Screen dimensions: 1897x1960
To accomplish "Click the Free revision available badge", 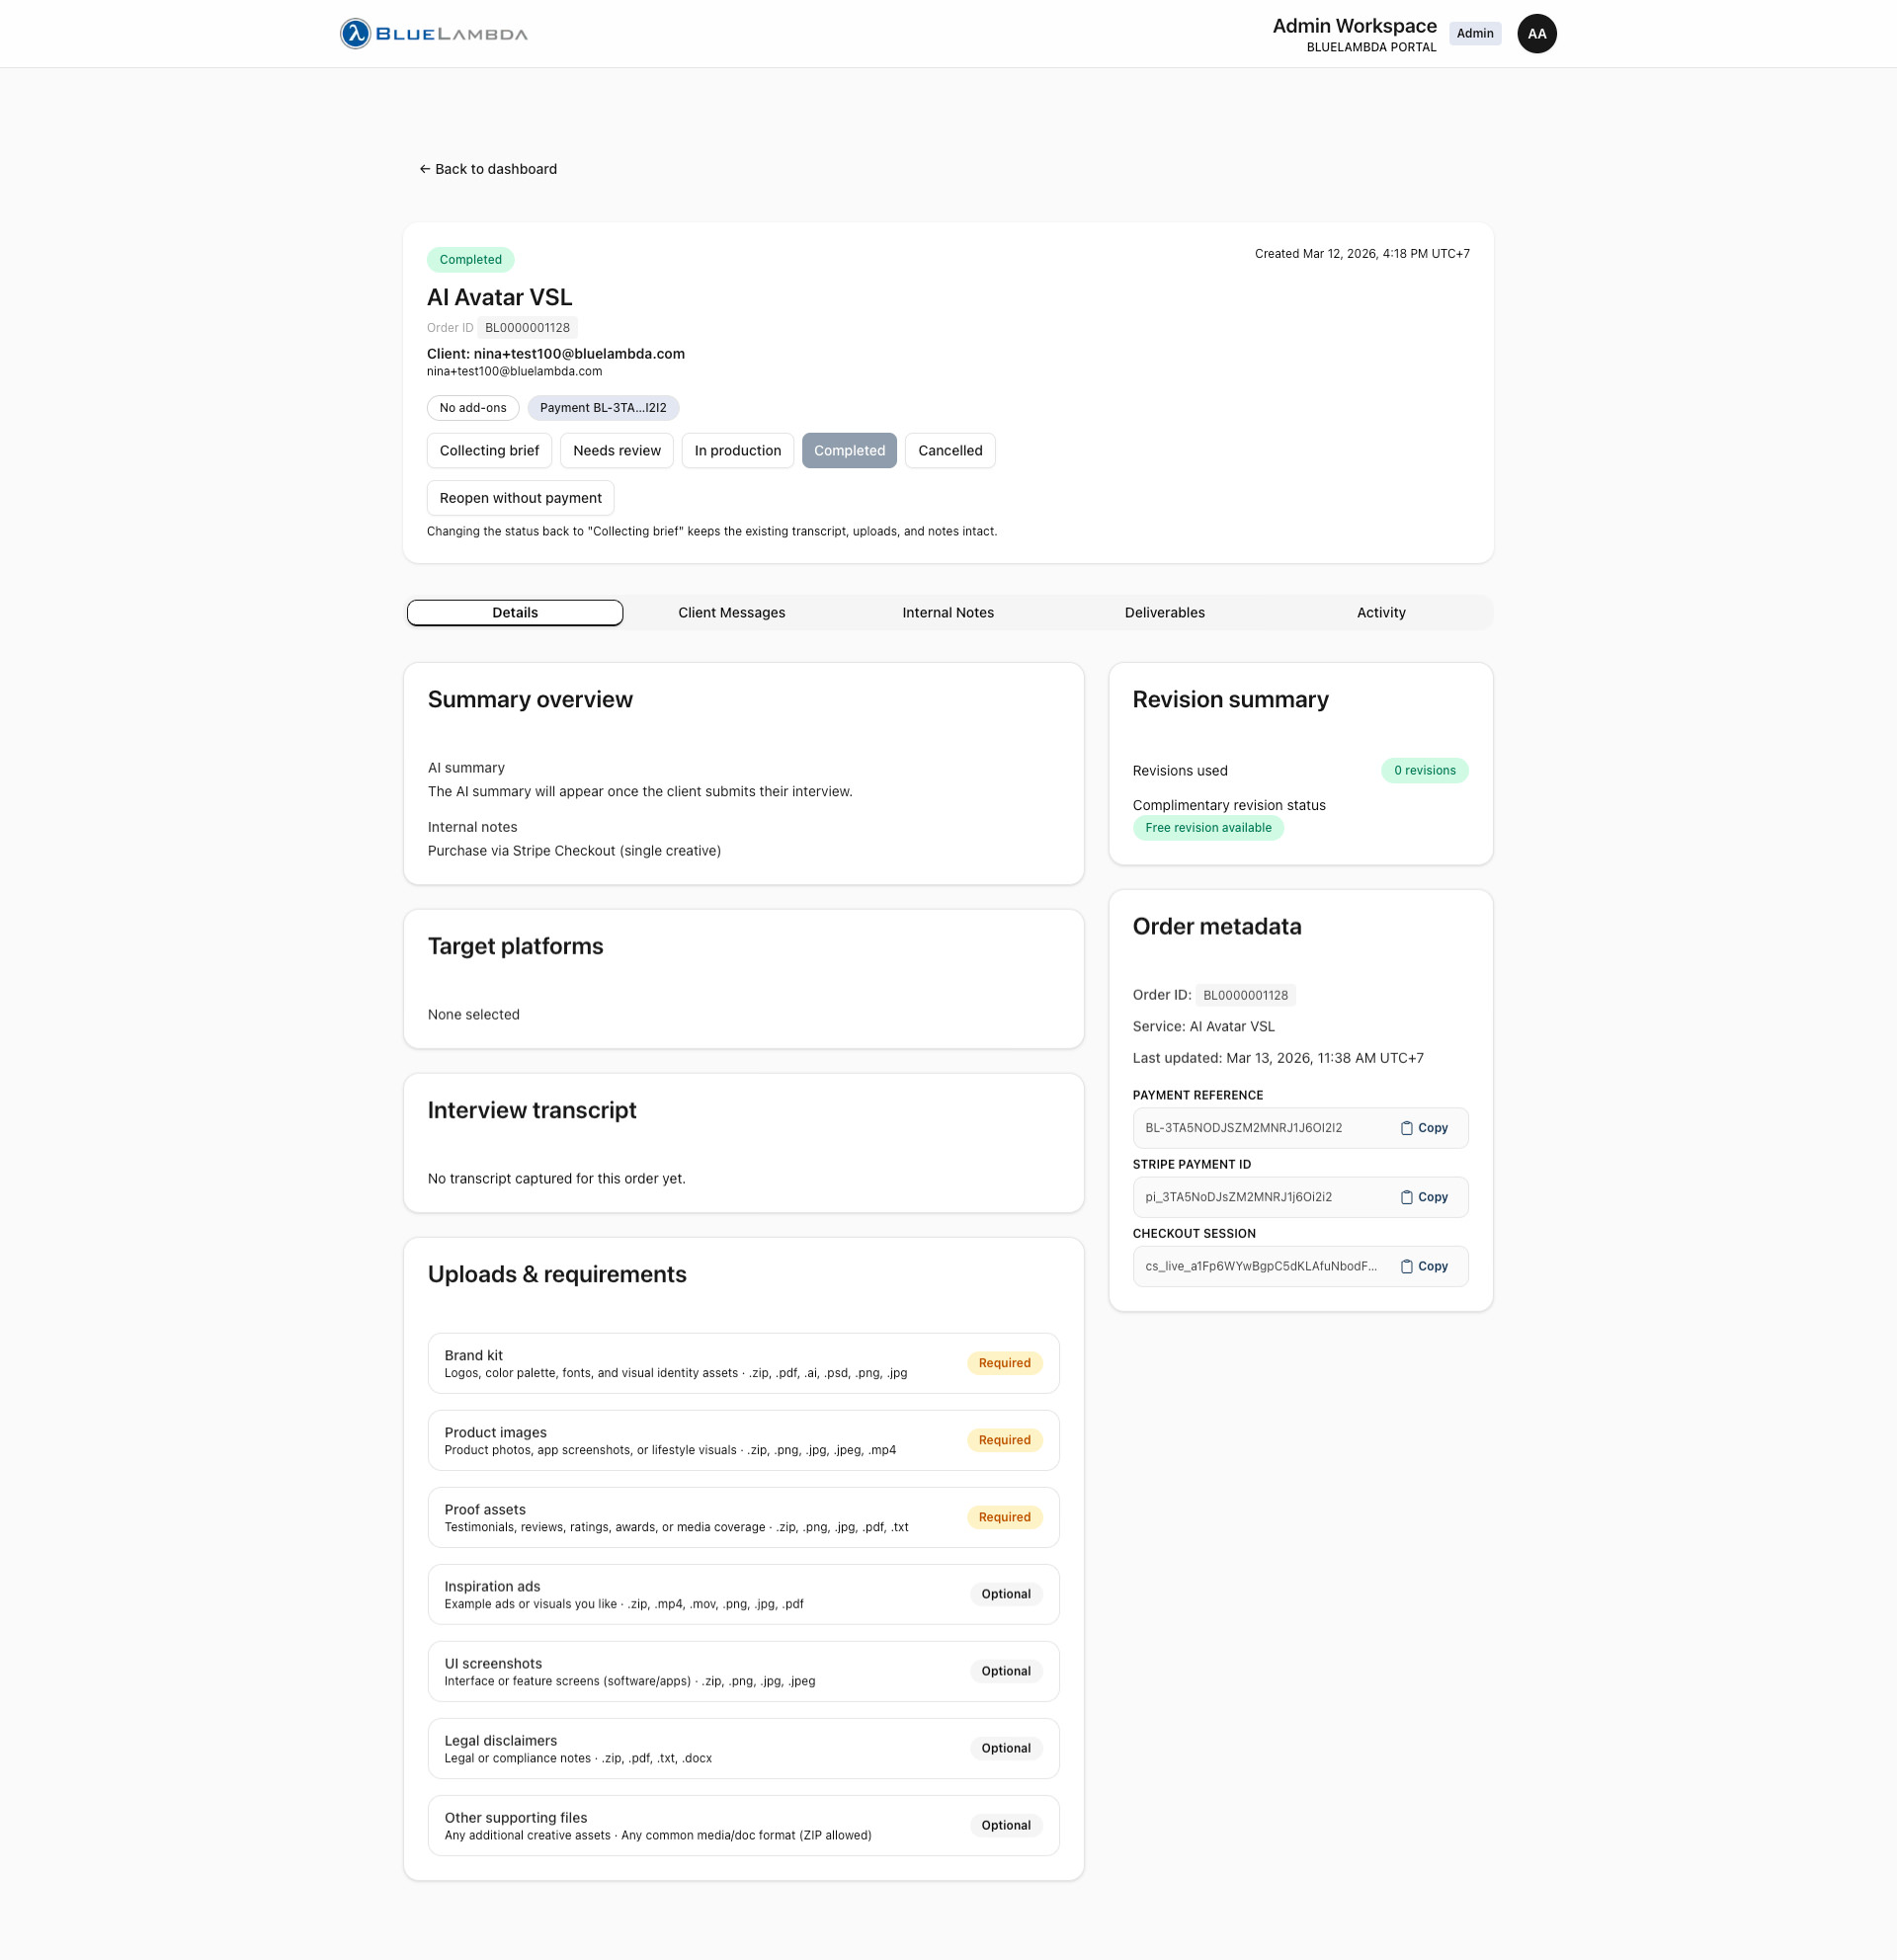I will tap(1208, 827).
